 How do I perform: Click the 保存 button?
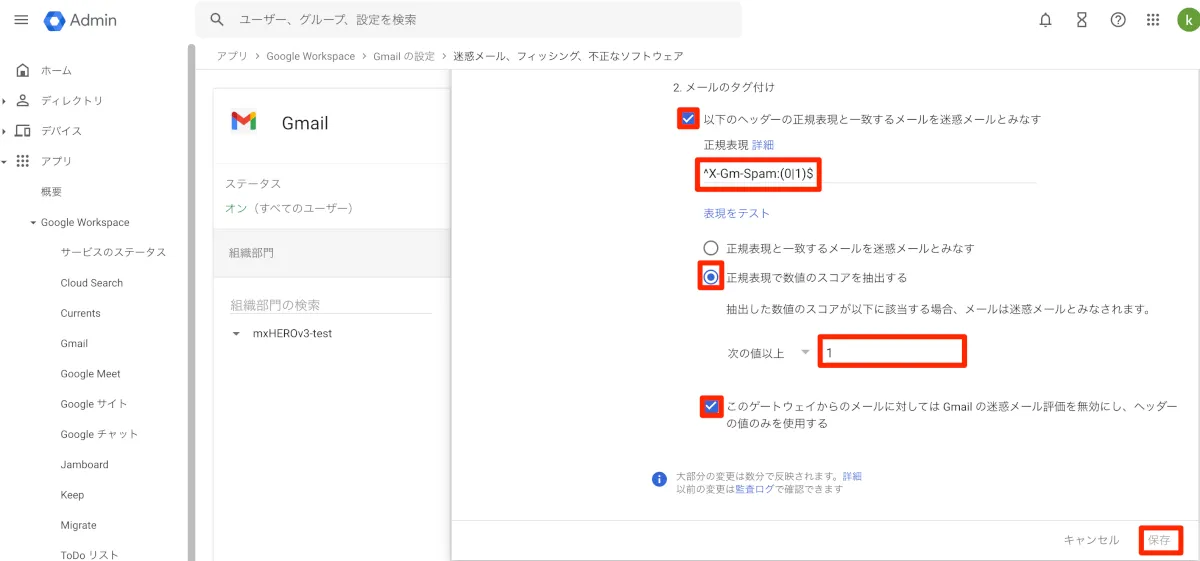(1159, 540)
